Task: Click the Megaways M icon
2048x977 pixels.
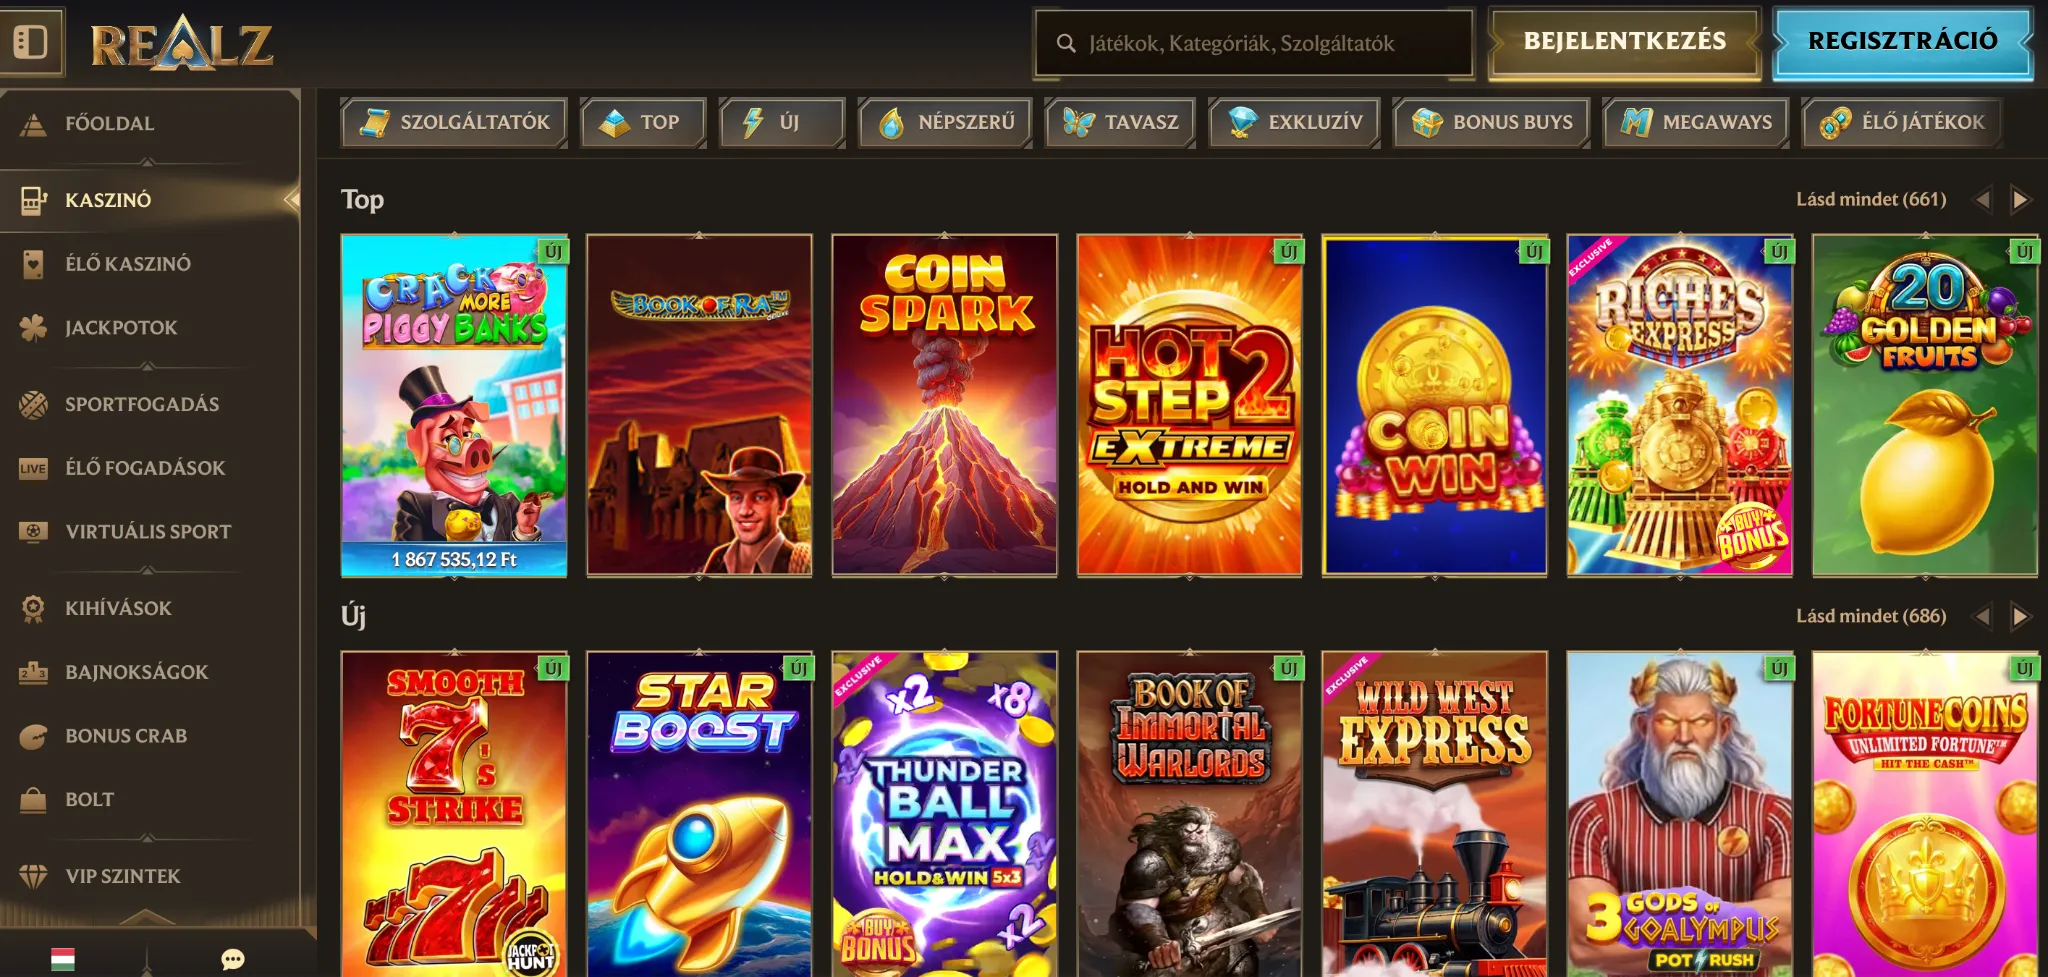Action: [x=1636, y=123]
